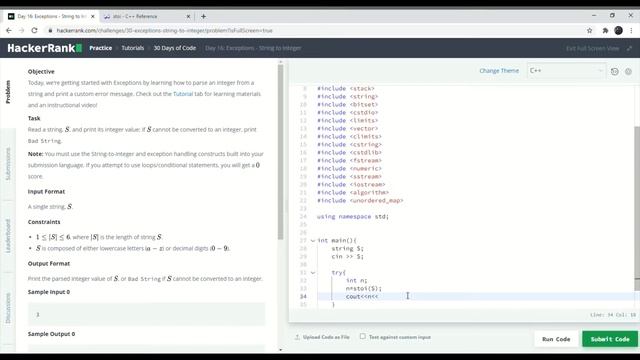
Task: Click Upload Code as File
Action: click(326, 337)
